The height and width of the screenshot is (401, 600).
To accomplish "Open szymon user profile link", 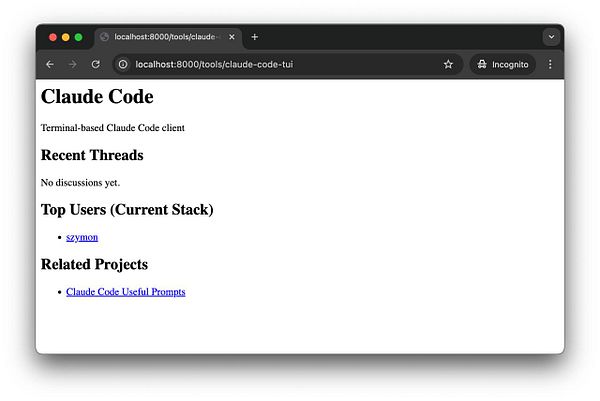I will click(x=82, y=237).
